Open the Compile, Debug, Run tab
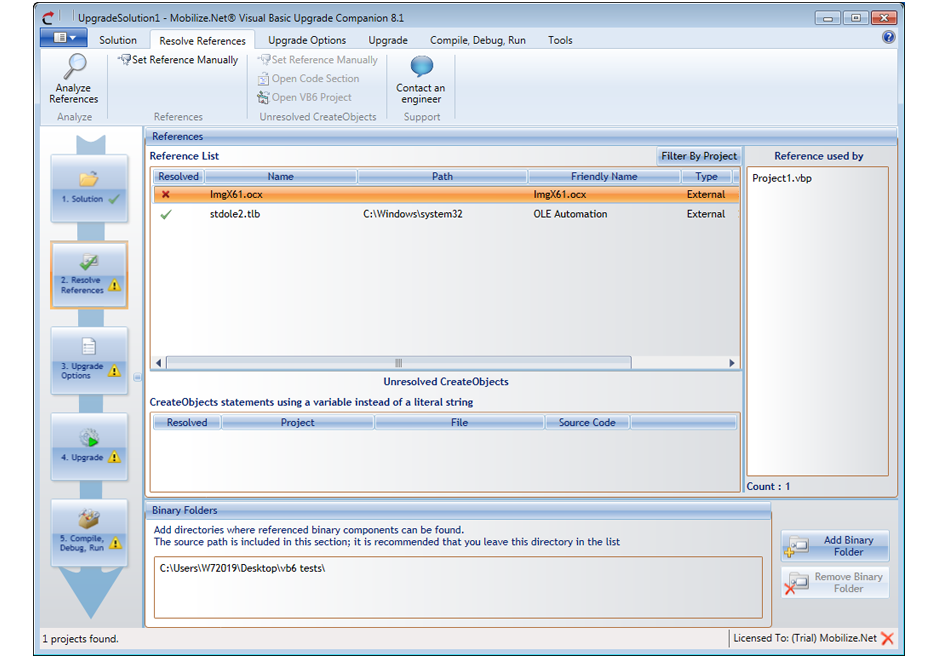 click(477, 40)
